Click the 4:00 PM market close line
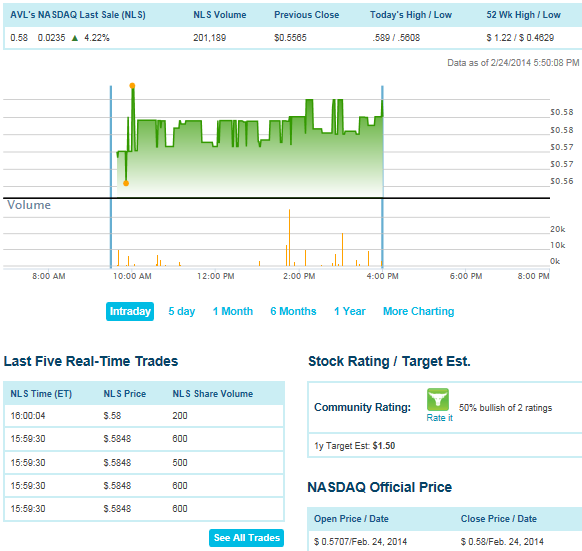Screen dimensions: 582x551 click(x=382, y=177)
